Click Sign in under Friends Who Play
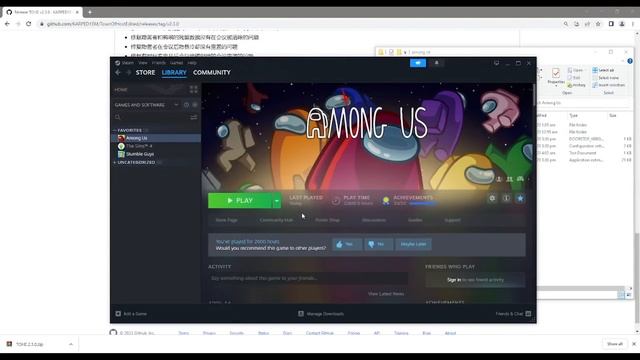Screen dimensions: 640x360 pyautogui.click(x=454, y=280)
